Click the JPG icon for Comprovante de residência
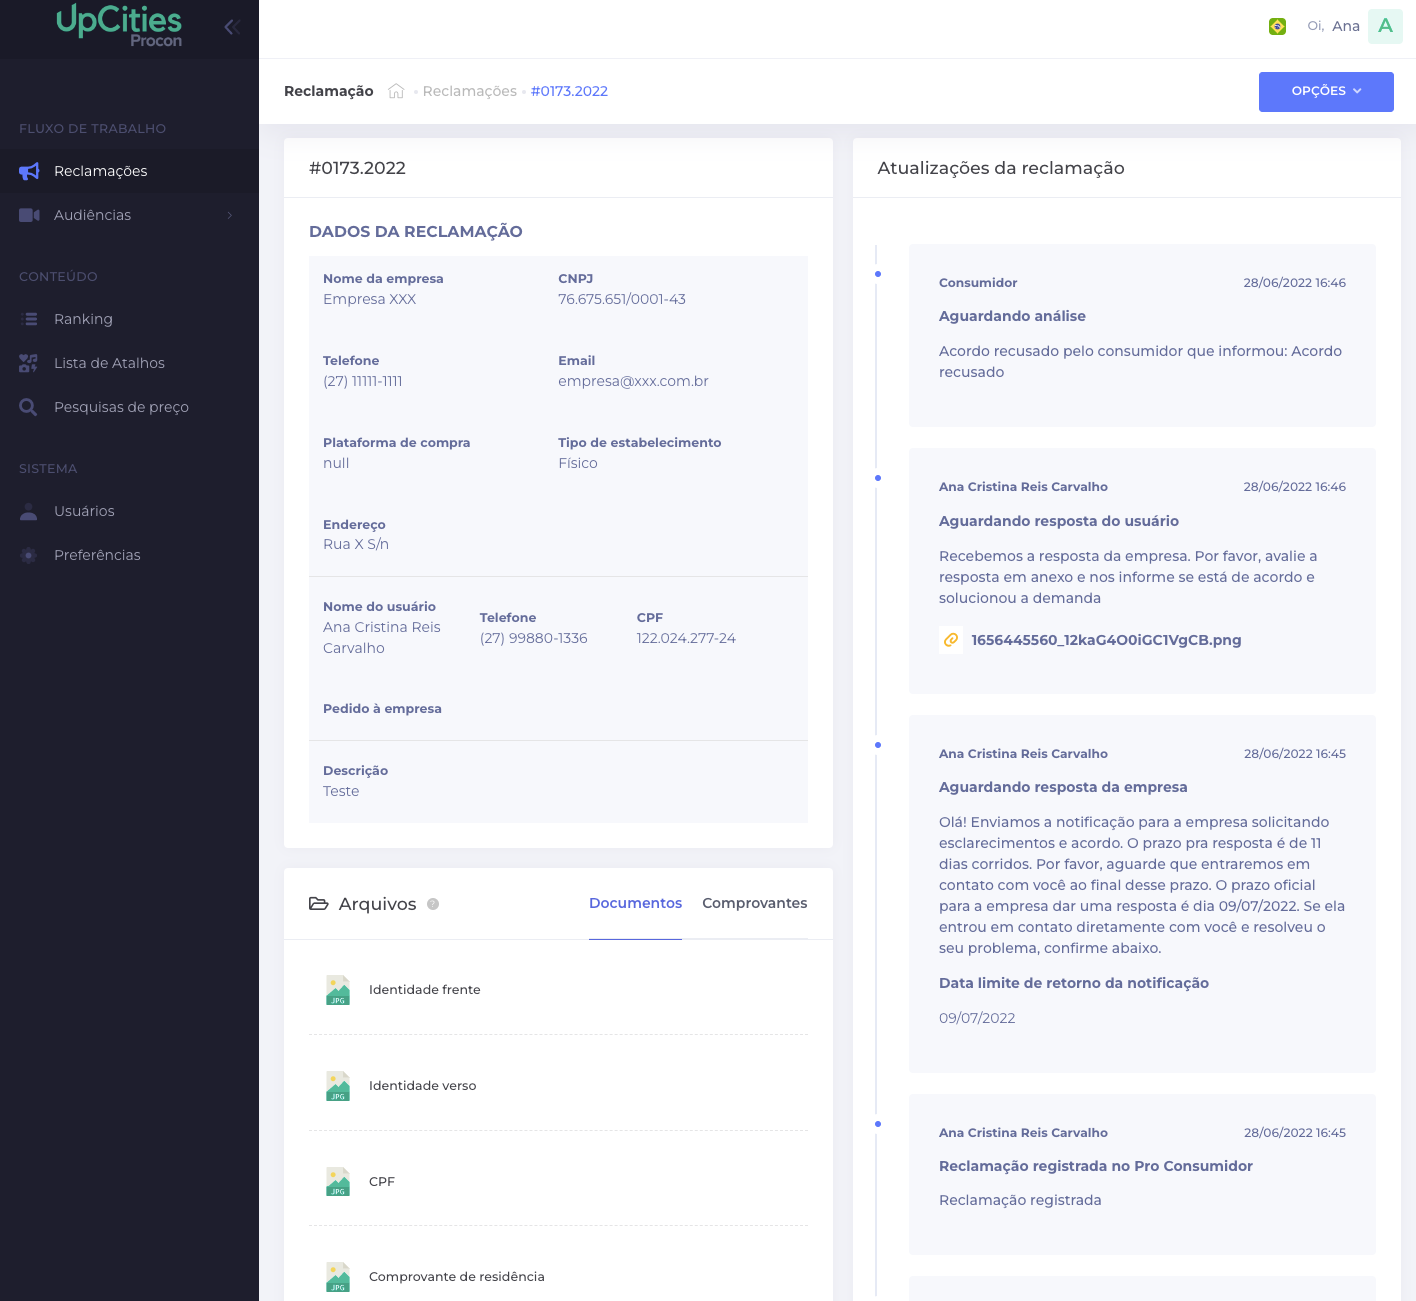The image size is (1416, 1301). click(338, 1277)
